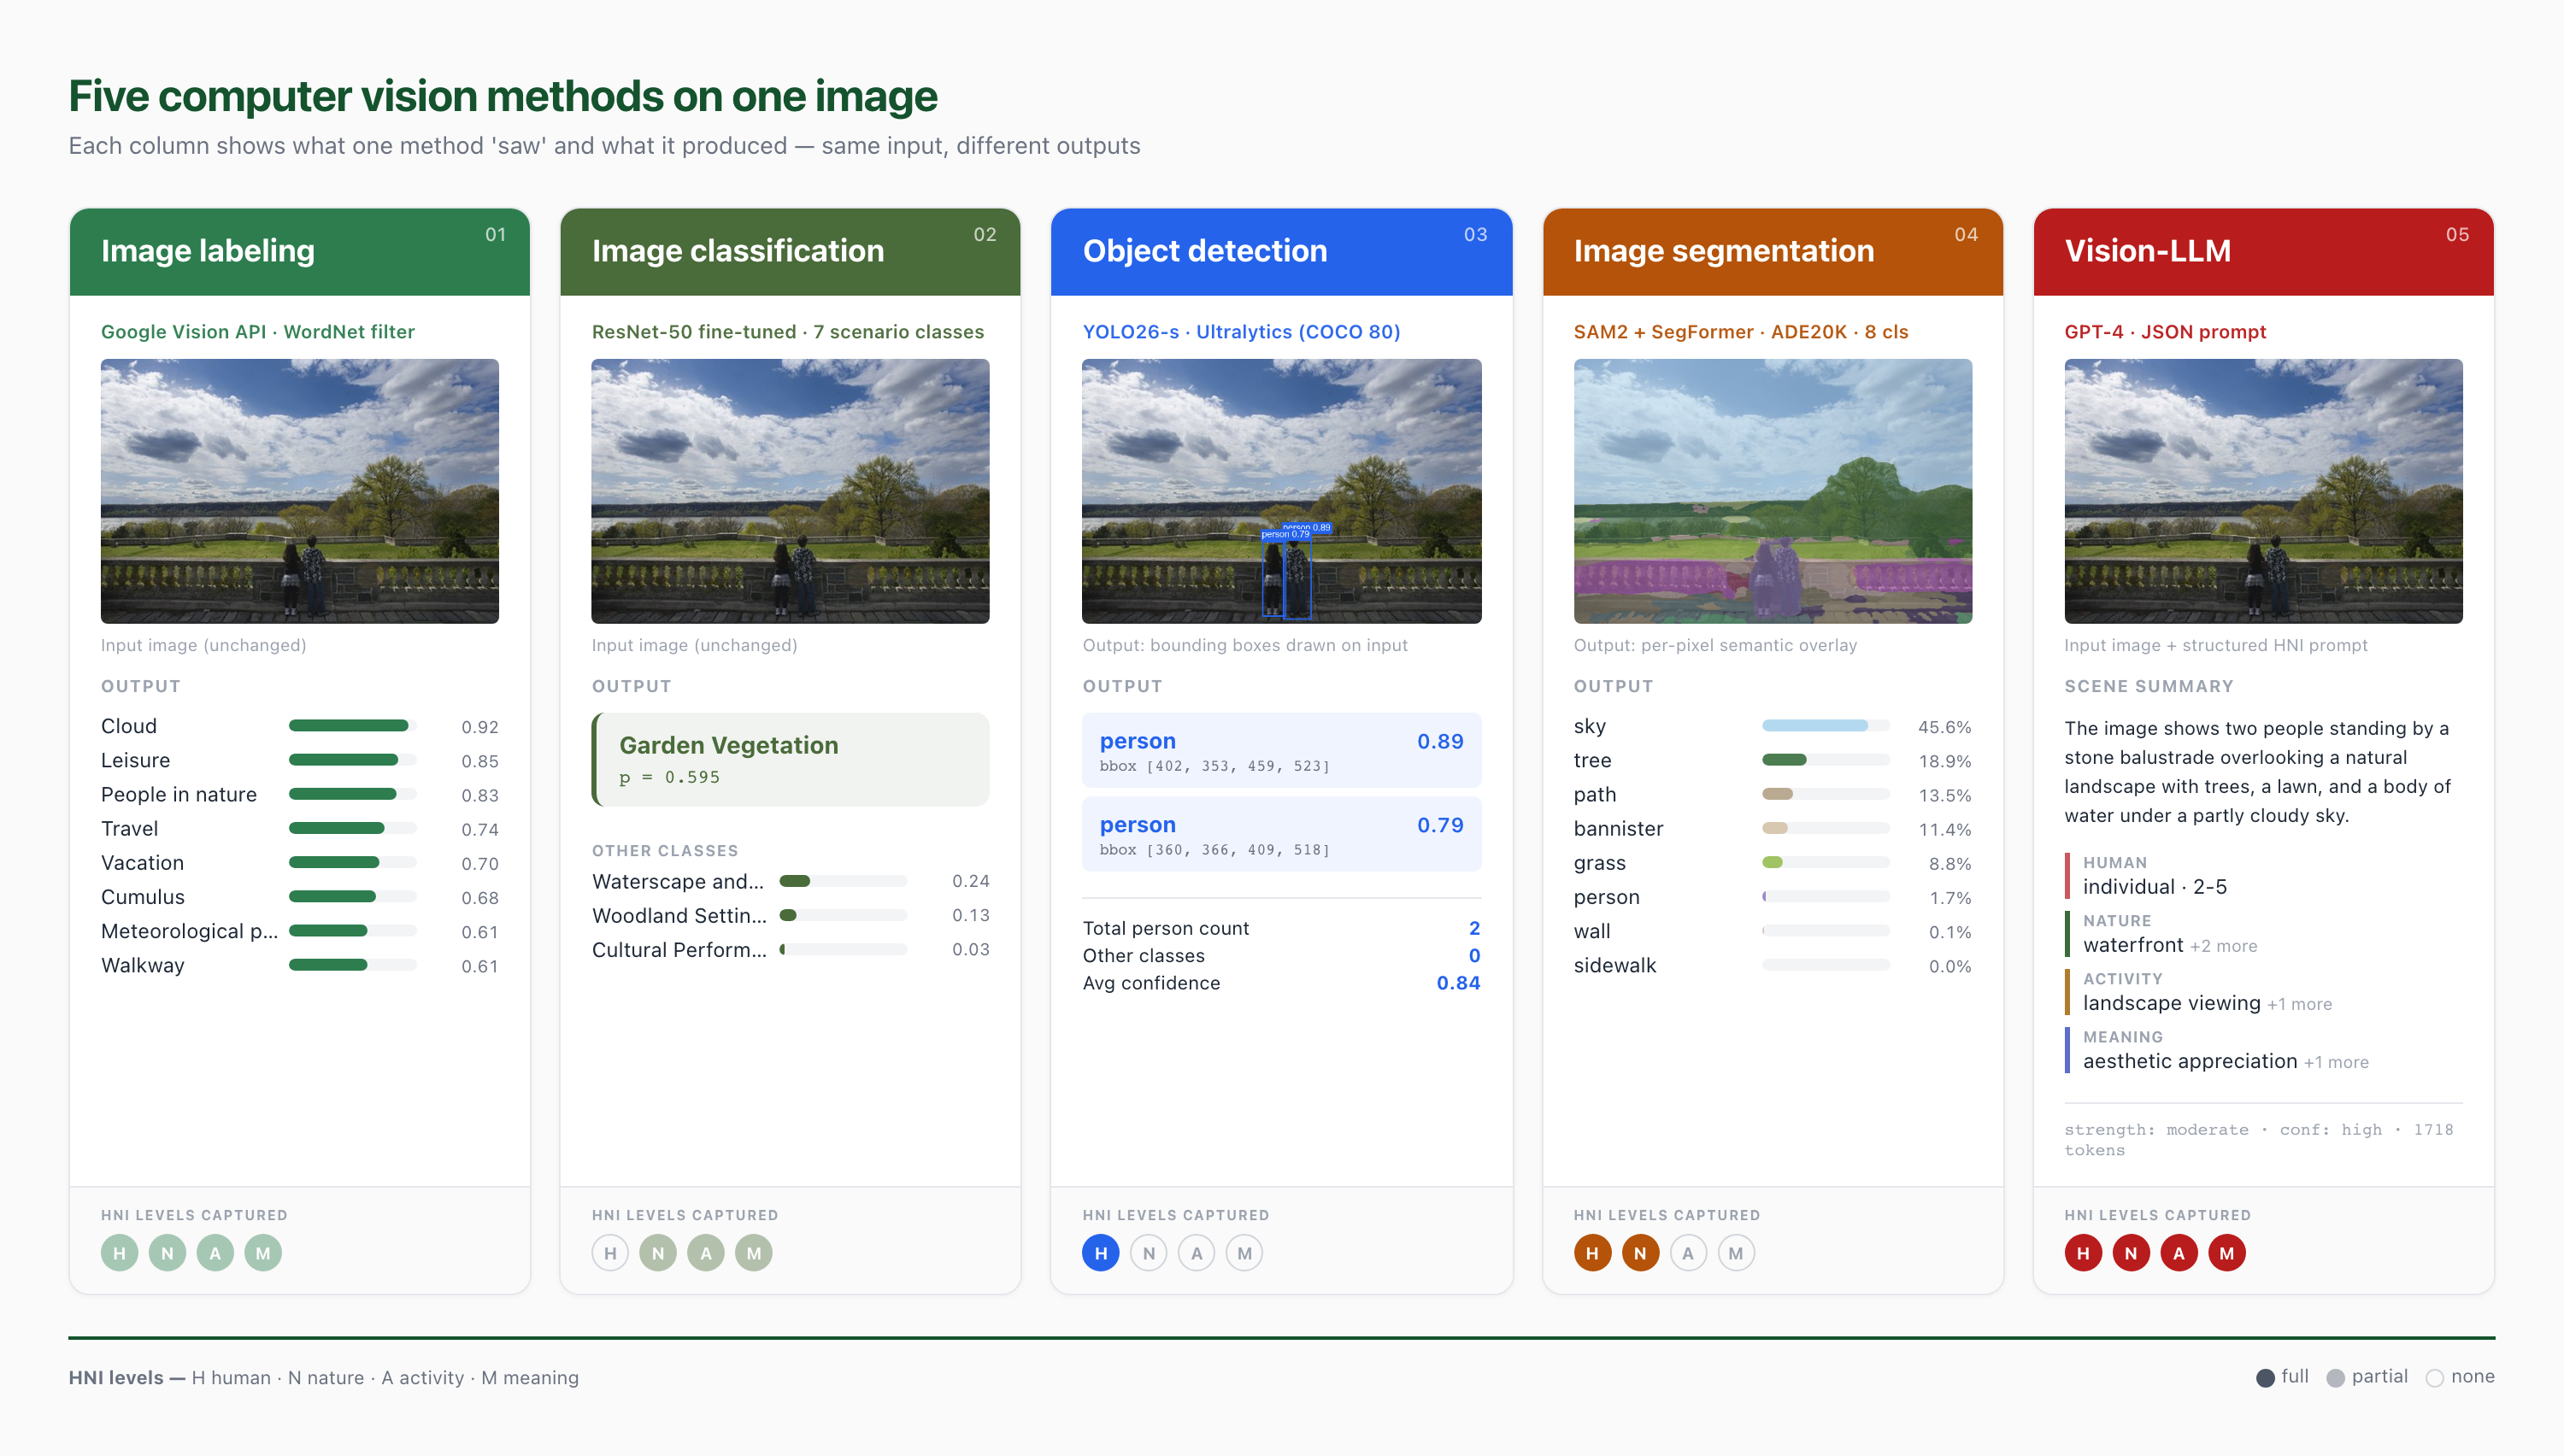This screenshot has height=1456, width=2564.
Task: Click the 'Woodland Settin...' class row
Action: tap(791, 916)
